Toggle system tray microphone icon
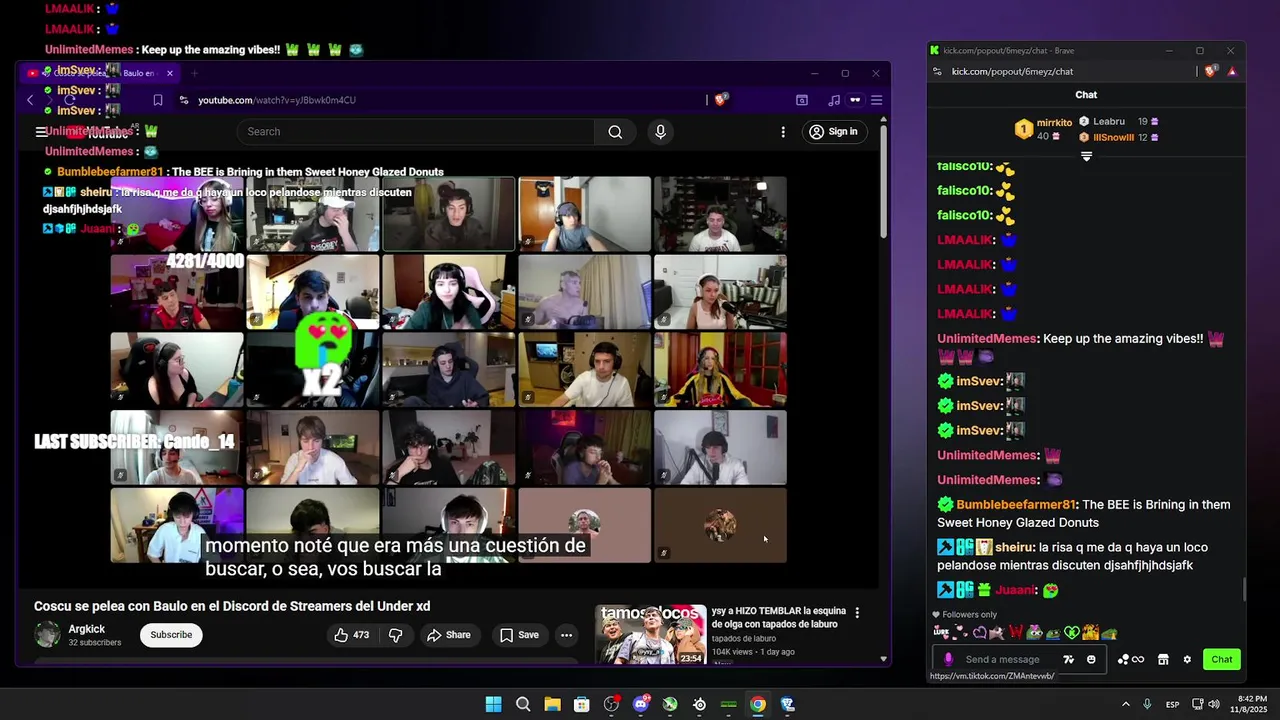The image size is (1280, 720). pos(1147,704)
